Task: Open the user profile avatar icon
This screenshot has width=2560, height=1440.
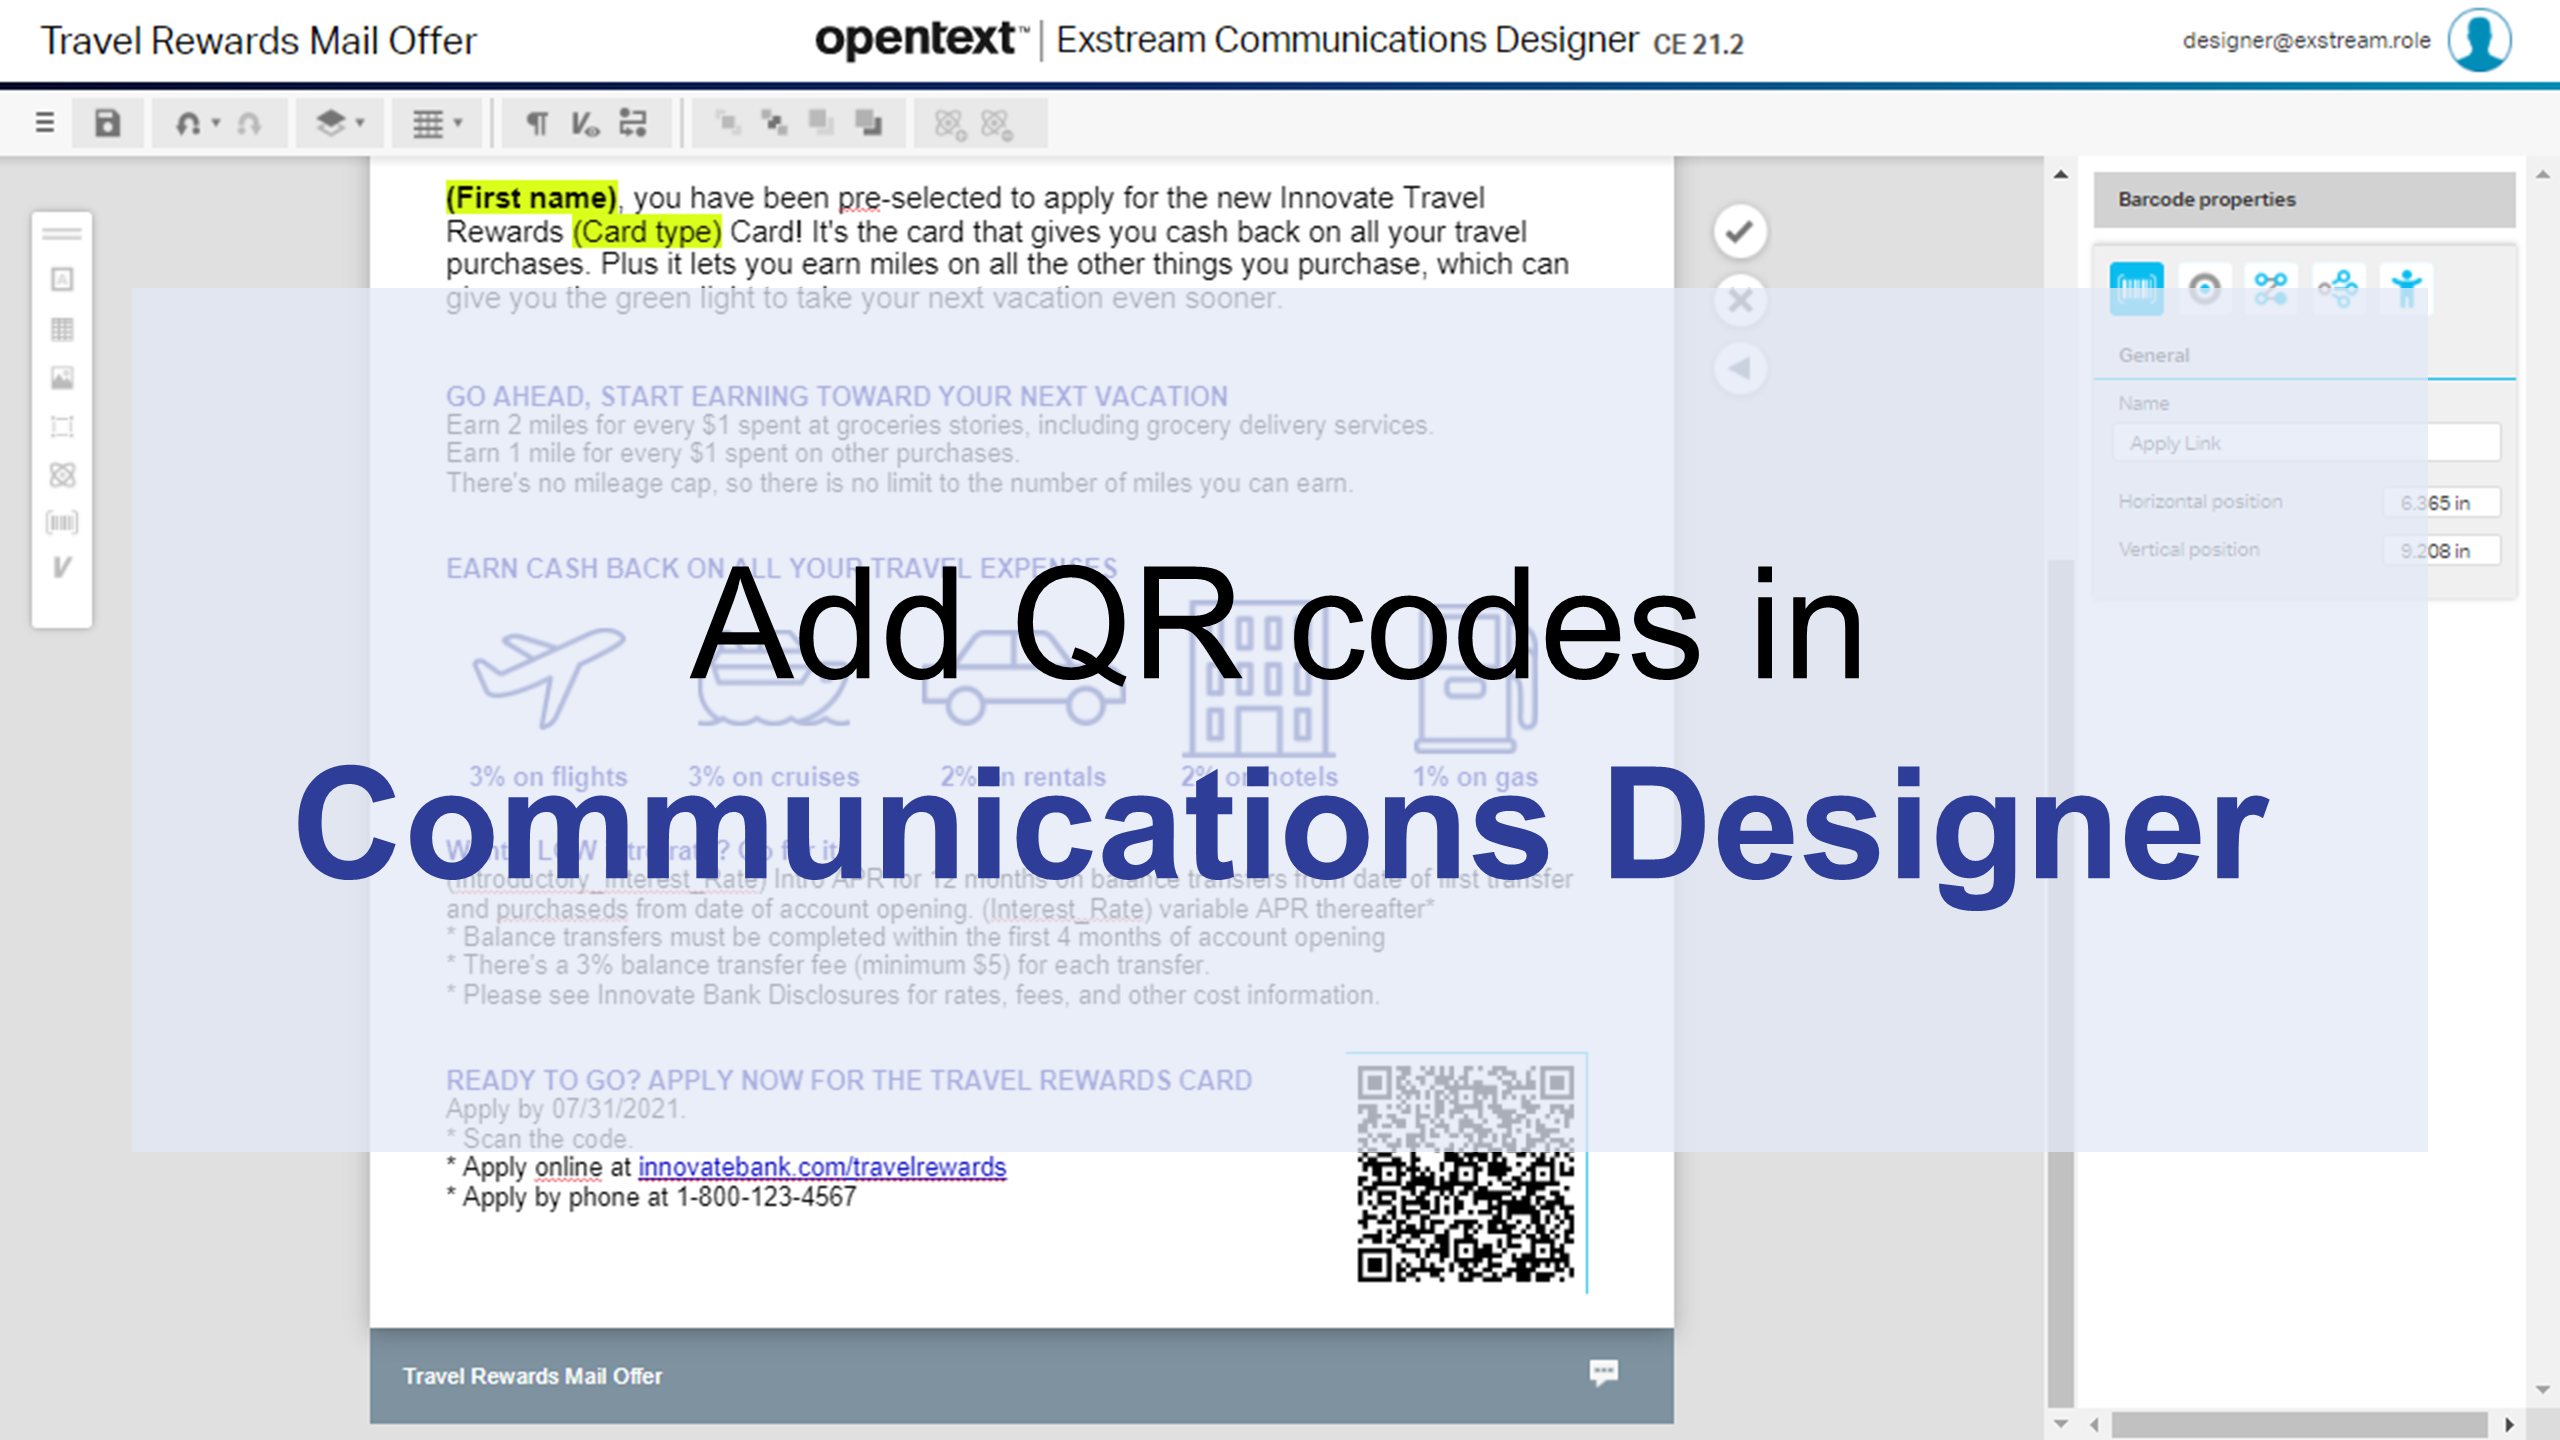Action: click(x=2479, y=40)
